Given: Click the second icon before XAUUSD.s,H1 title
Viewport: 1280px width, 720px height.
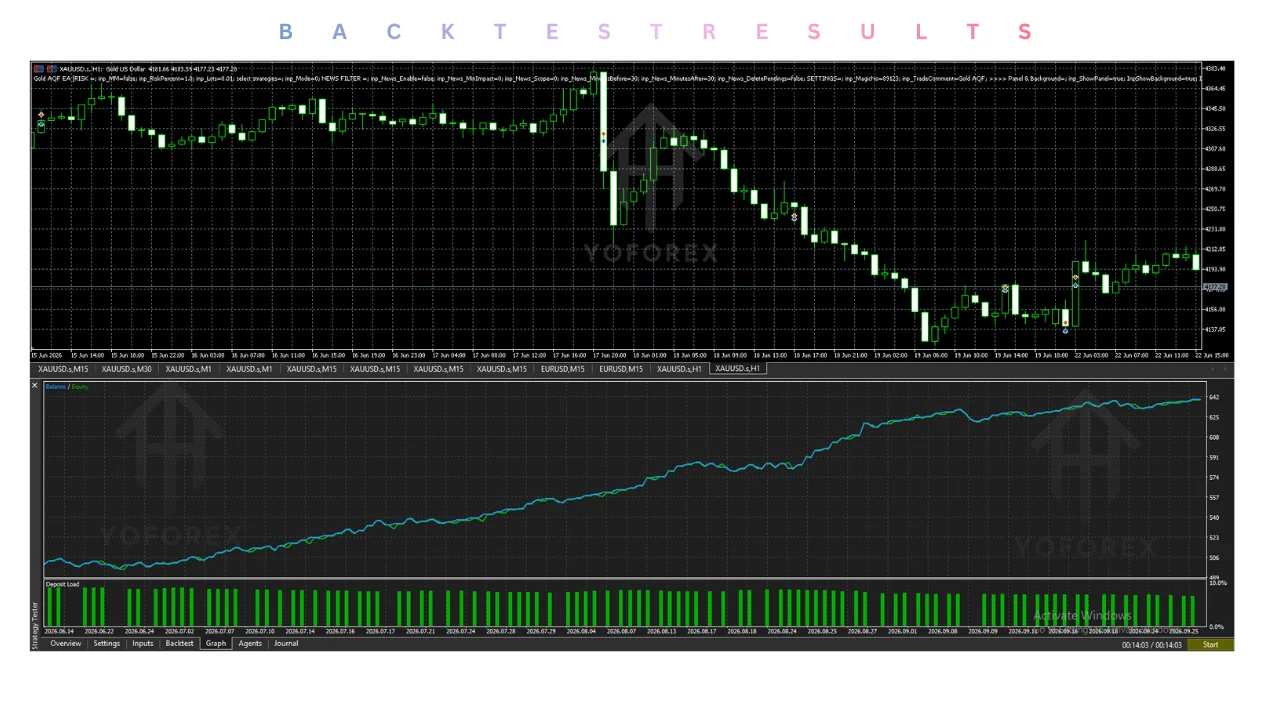Looking at the screenshot, I should [51, 69].
